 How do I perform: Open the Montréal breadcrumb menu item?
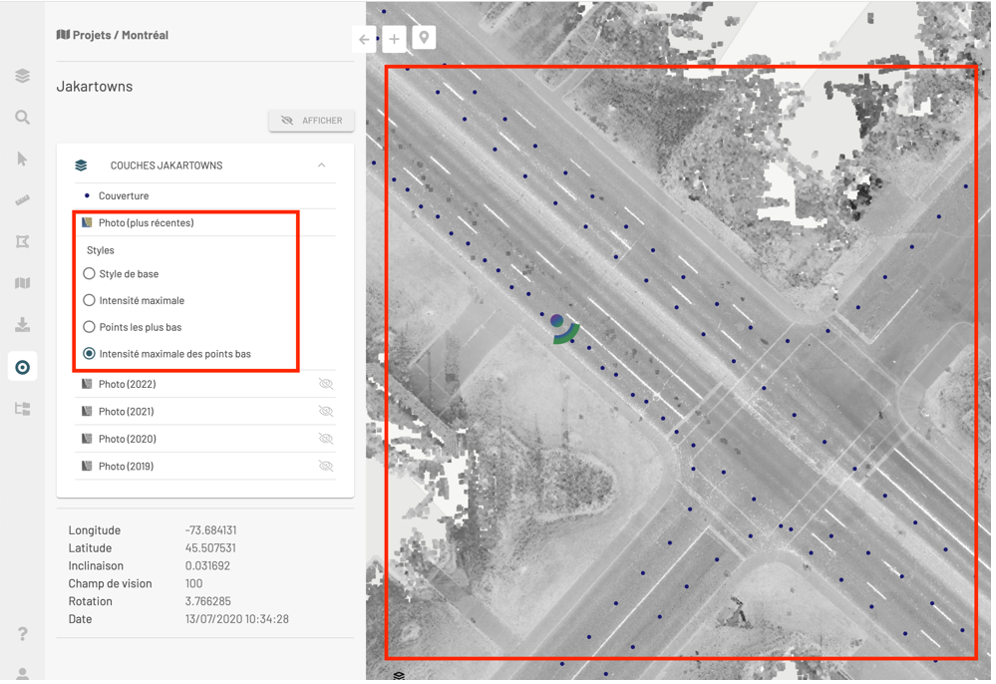point(143,35)
